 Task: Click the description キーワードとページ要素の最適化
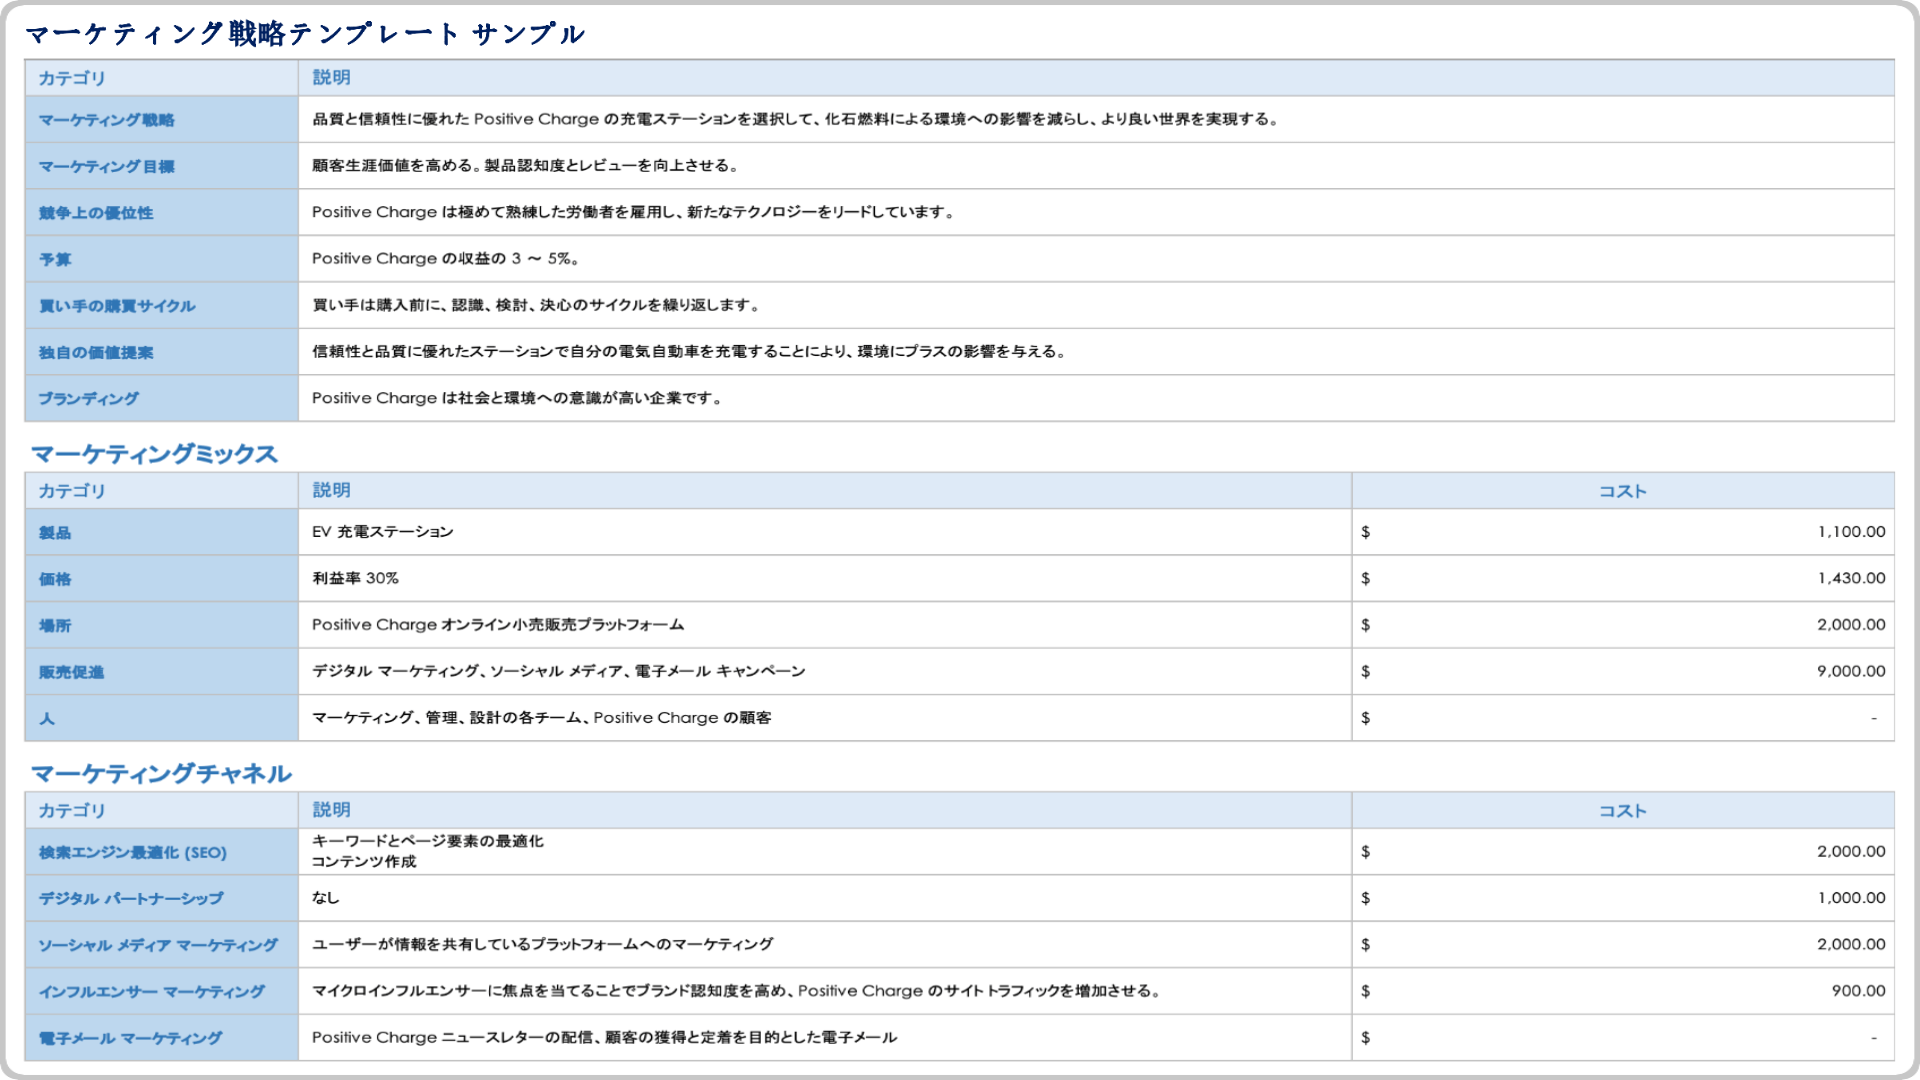click(x=428, y=841)
